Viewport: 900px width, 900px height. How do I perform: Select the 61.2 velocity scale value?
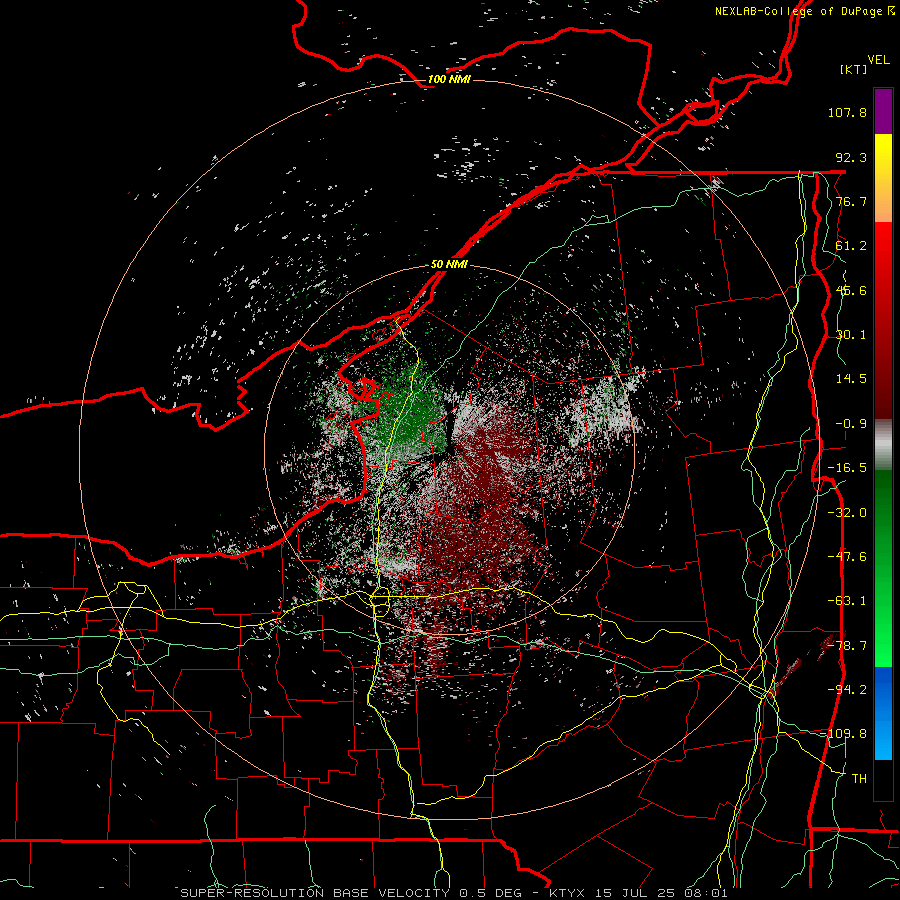click(x=851, y=246)
